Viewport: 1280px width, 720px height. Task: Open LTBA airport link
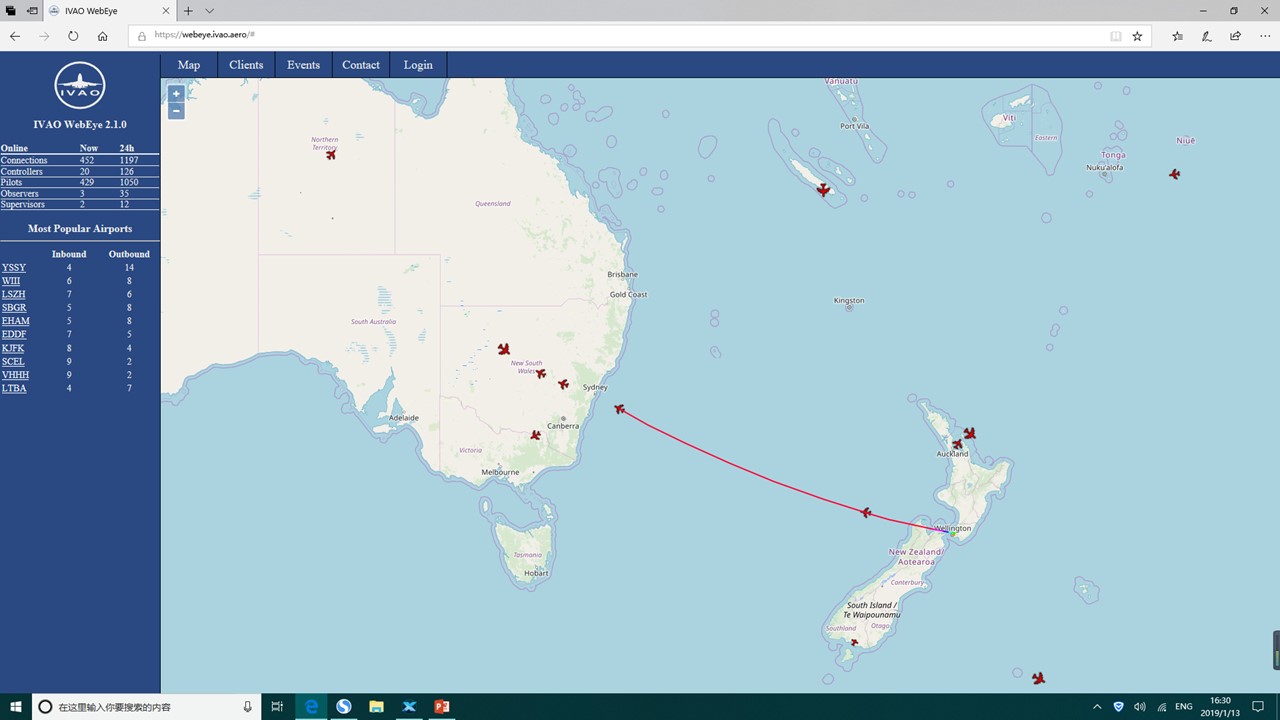[x=14, y=388]
